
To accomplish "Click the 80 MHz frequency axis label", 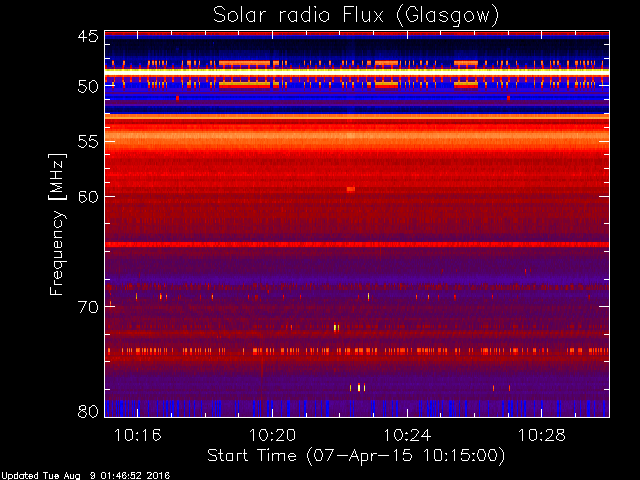I will (88, 411).
